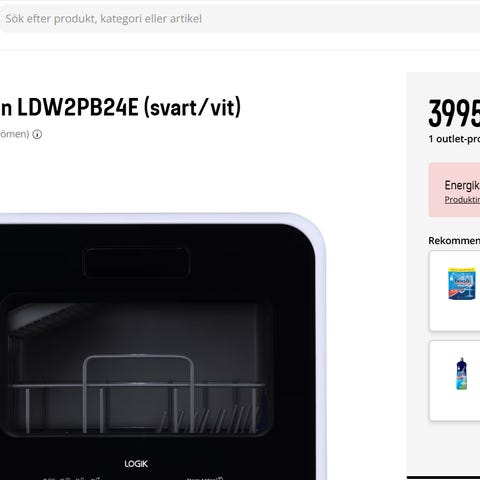The height and width of the screenshot is (480, 480).
Task: Open the Energik label in the pink box
Action: point(462,185)
